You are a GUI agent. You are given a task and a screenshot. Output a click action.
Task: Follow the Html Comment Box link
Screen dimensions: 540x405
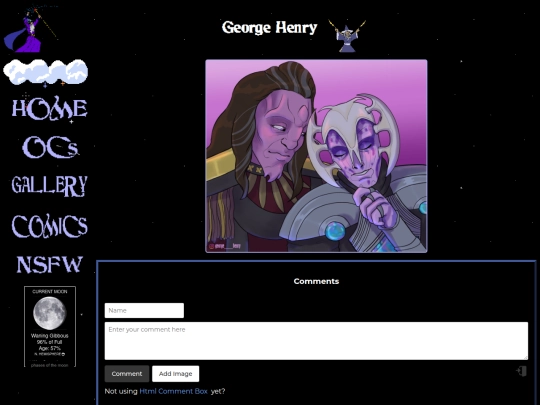(x=173, y=391)
